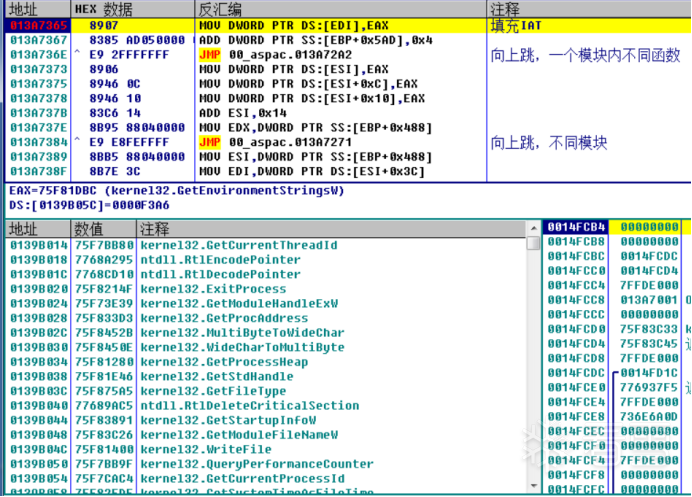Viewport: 692px width, 497px height.
Task: Select the ADD DWORD PTR SS:[EBP+0x5AD],0x4 instruction
Action: (x=316, y=40)
